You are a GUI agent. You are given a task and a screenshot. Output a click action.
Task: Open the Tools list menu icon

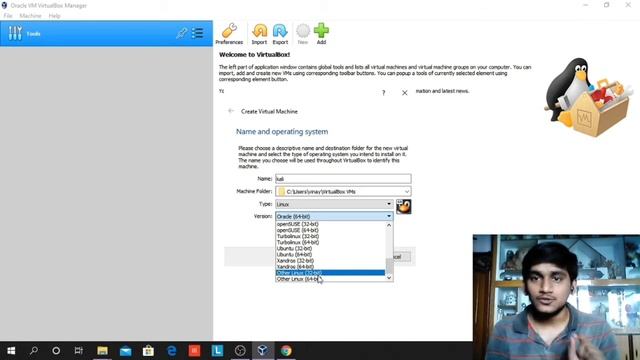coord(198,33)
